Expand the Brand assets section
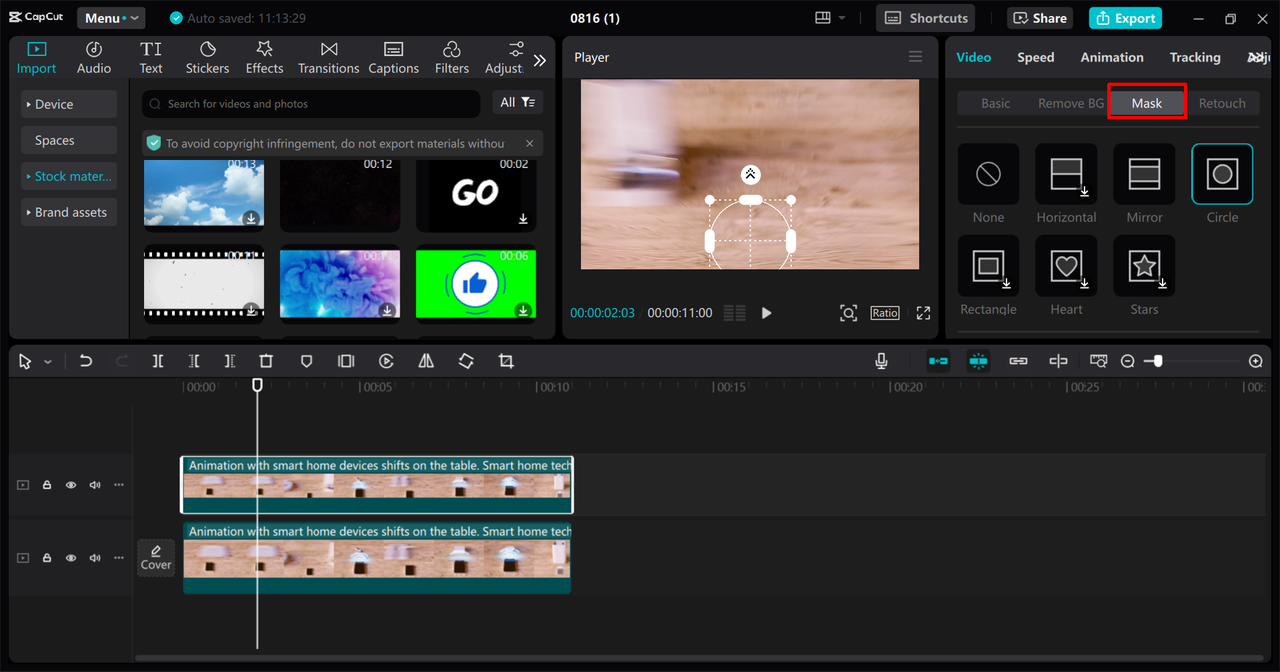1280x672 pixels. pos(69,212)
